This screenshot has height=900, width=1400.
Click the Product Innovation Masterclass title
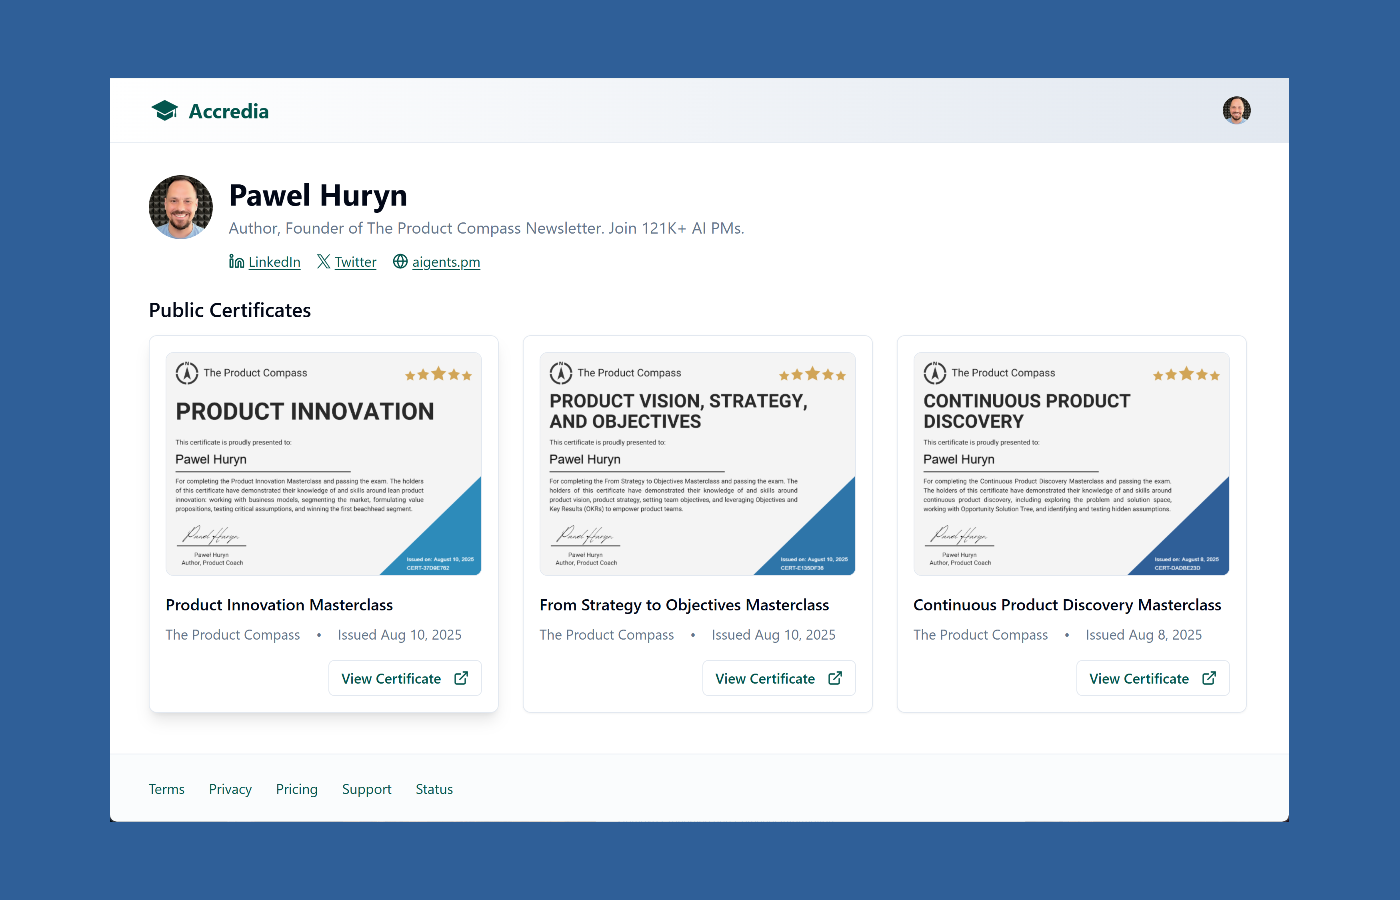[279, 605]
